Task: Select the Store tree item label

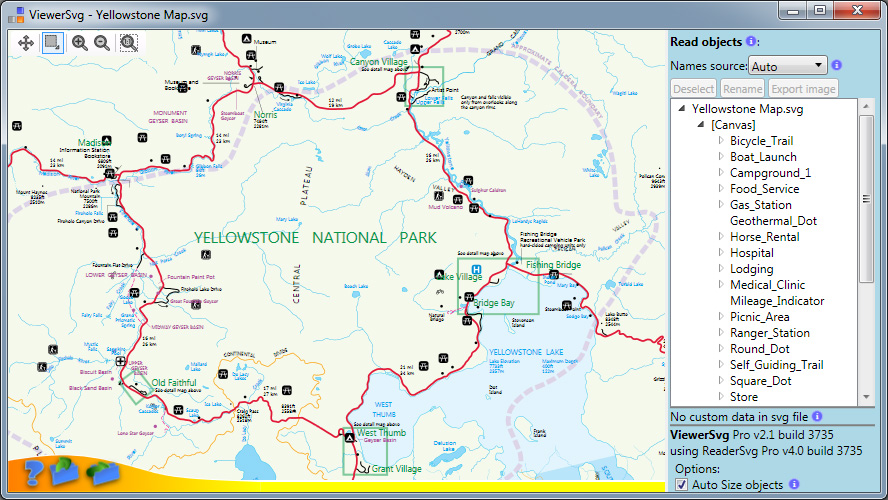Action: point(744,397)
